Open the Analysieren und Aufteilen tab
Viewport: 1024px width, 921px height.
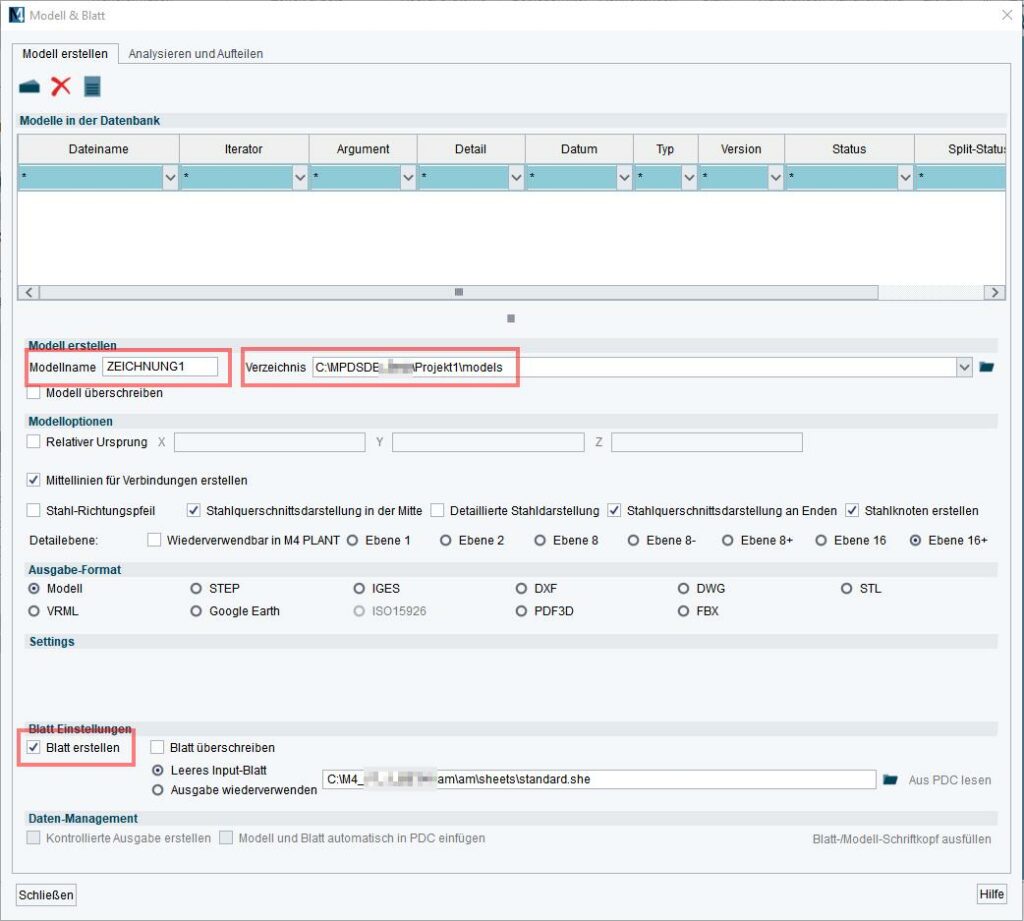coord(195,54)
